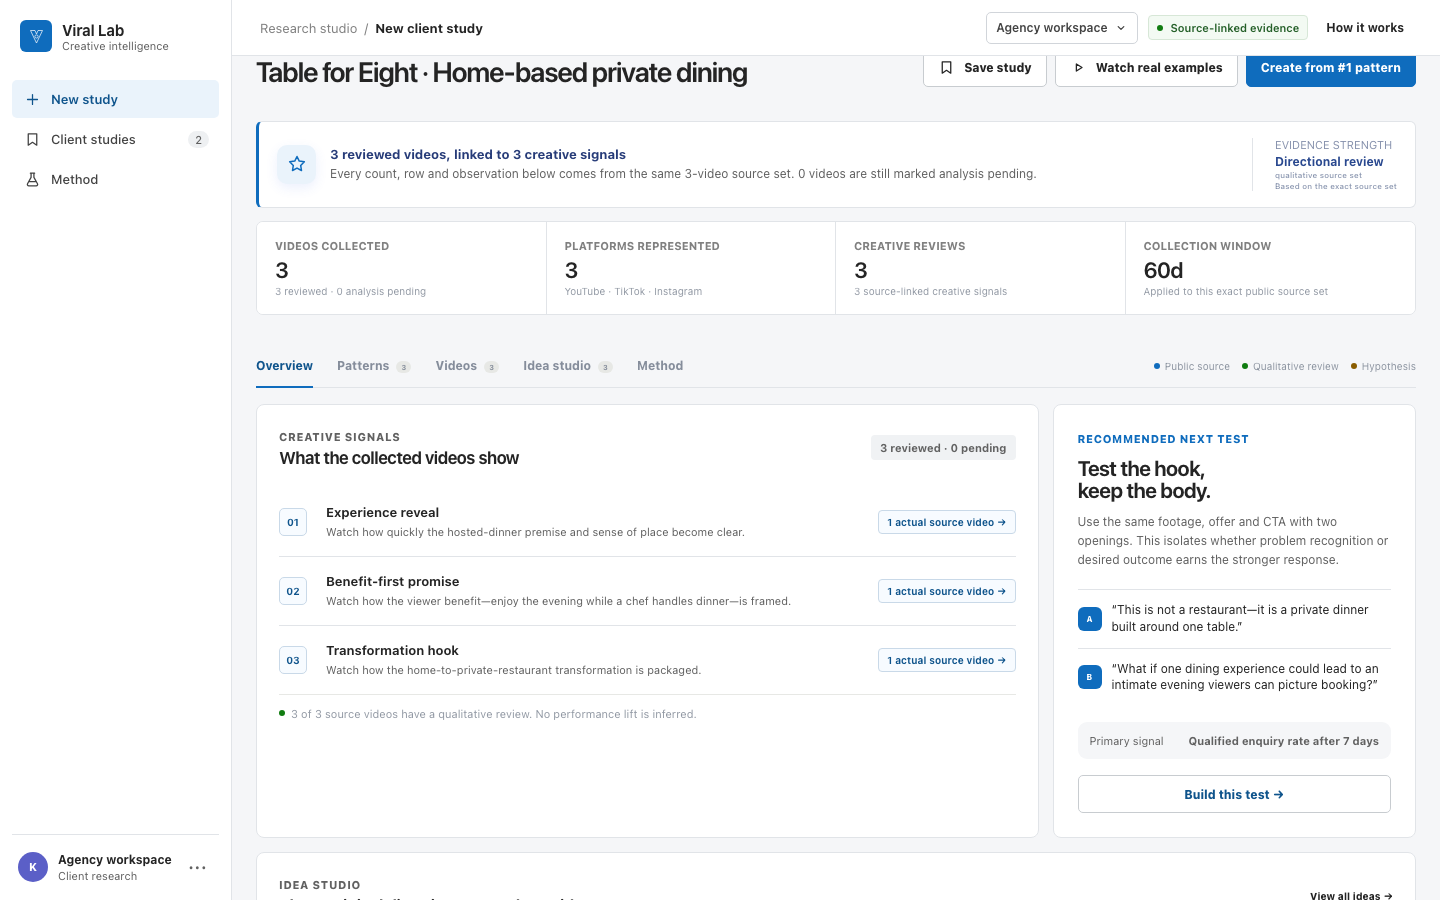Switch to the Videos tab
Viewport: 1440px width, 900px height.
pyautogui.click(x=466, y=366)
